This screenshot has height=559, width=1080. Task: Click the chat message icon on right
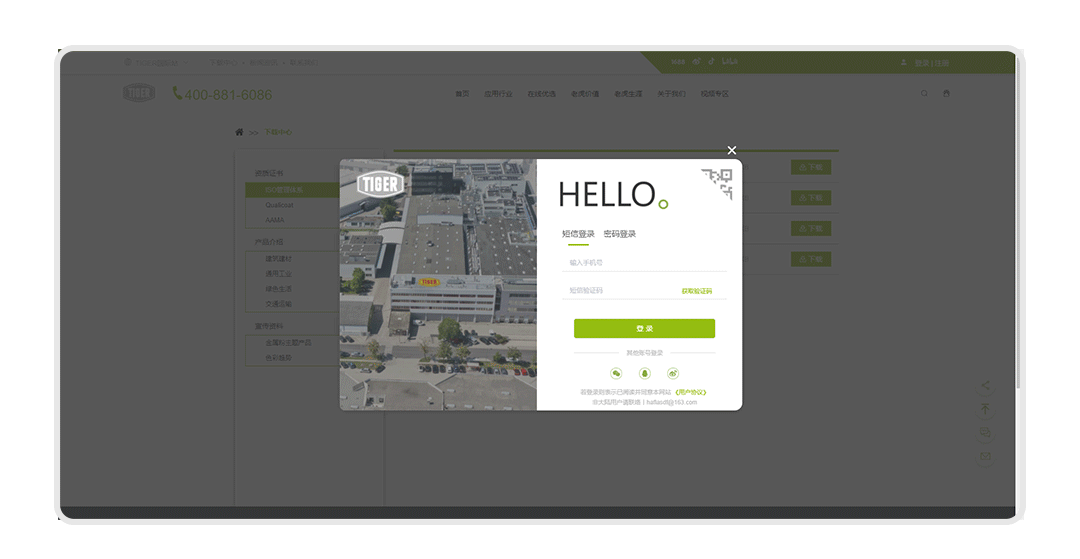click(985, 432)
